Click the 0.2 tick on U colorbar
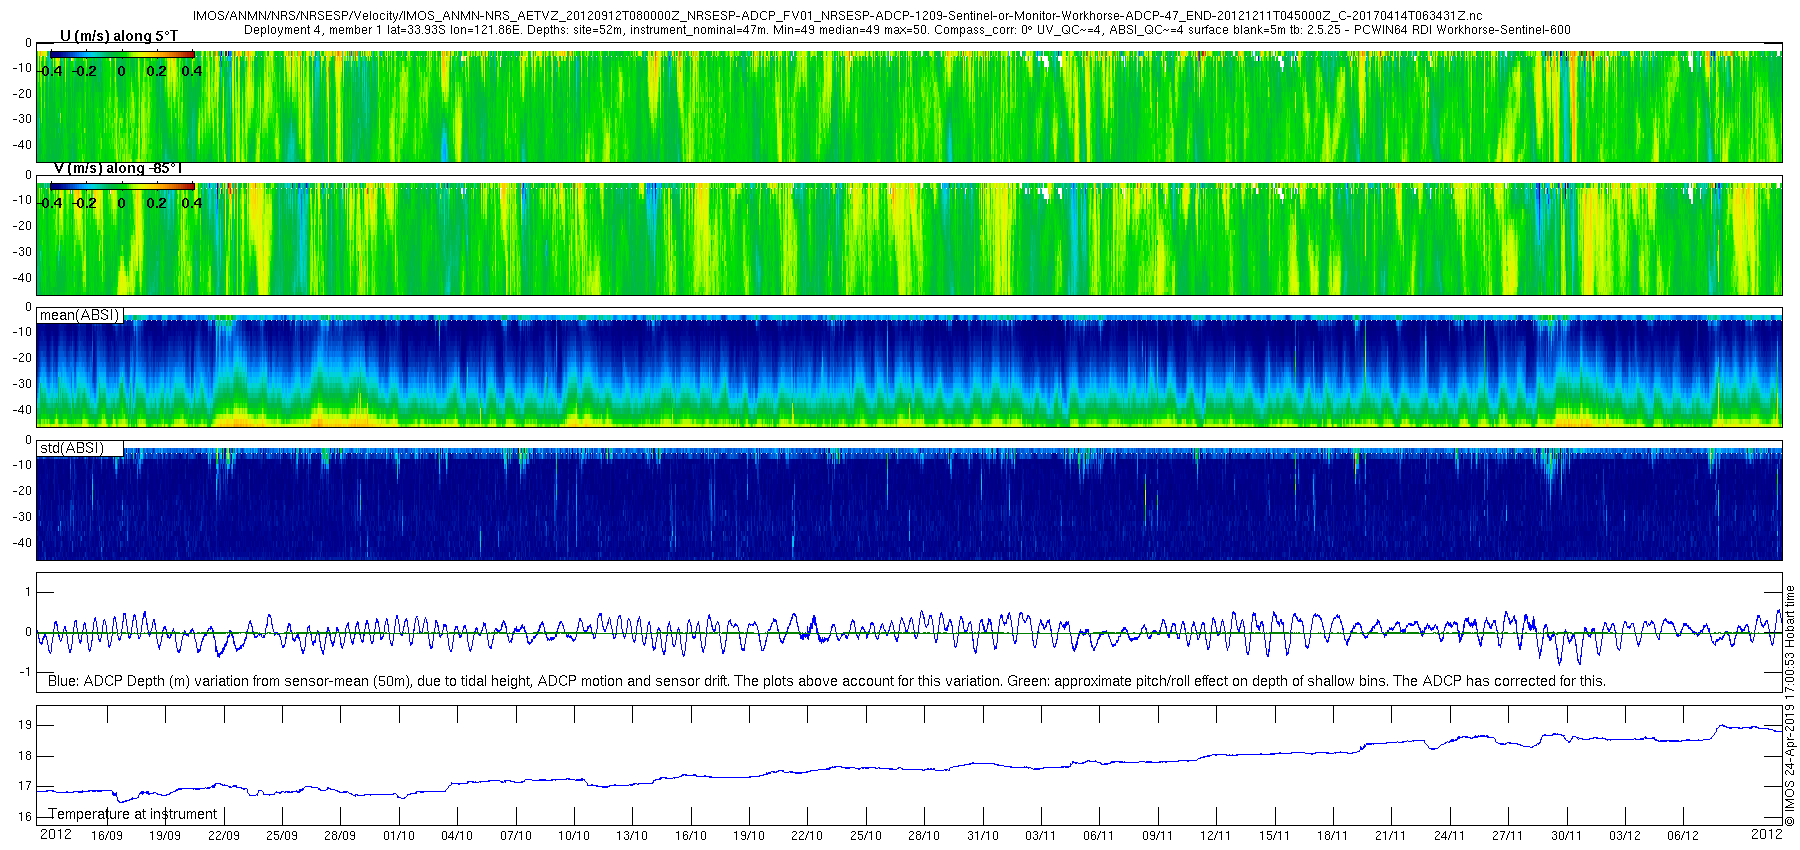This screenshot has width=1800, height=850. (x=157, y=71)
